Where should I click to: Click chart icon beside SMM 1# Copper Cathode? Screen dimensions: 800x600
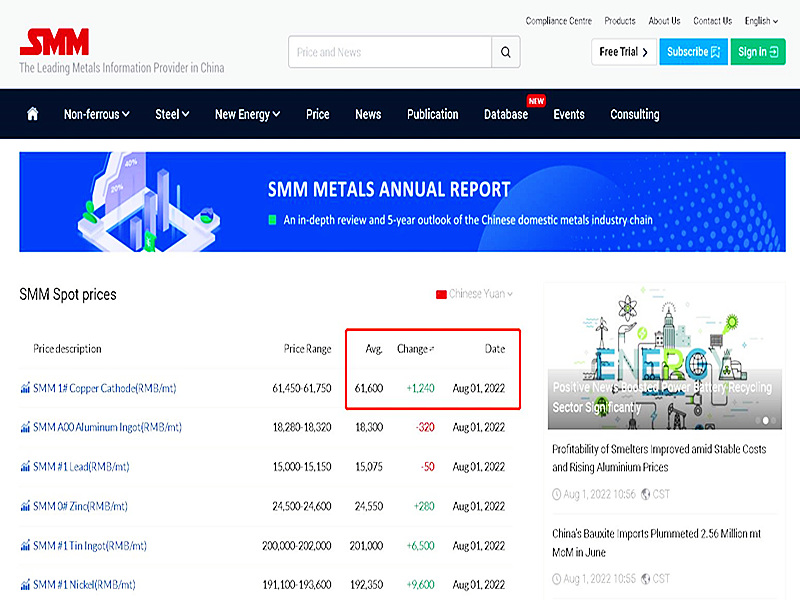coord(25,388)
